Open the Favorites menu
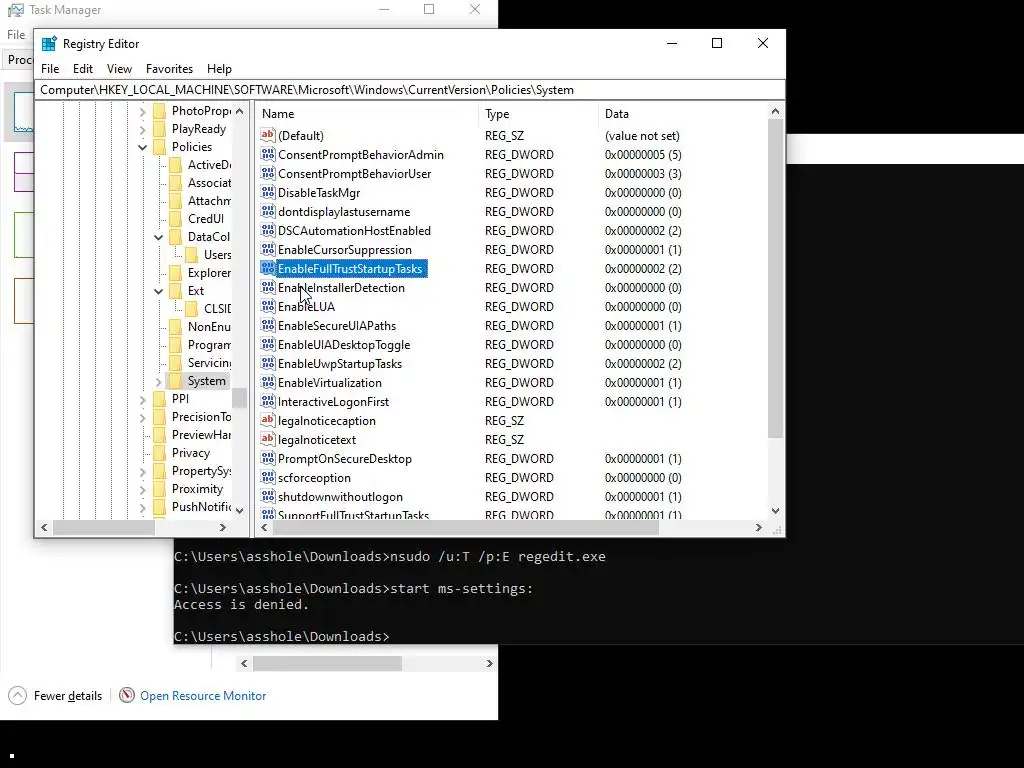Image resolution: width=1024 pixels, height=768 pixels. [169, 69]
